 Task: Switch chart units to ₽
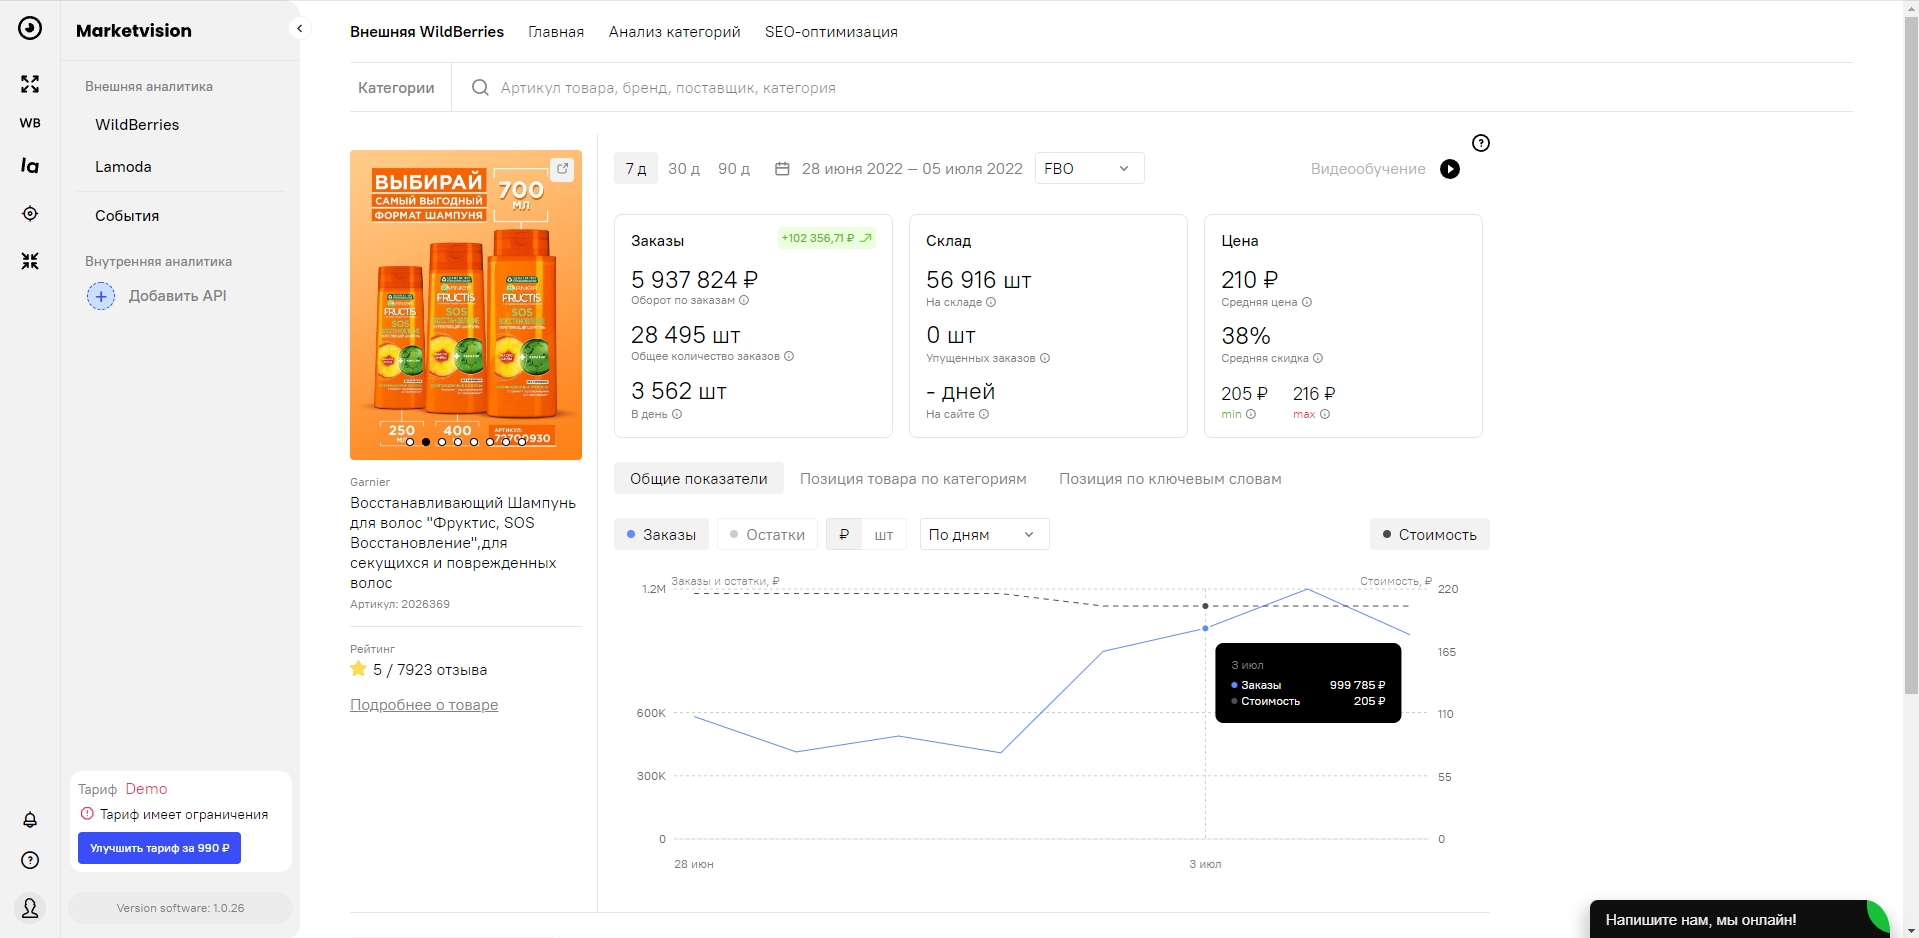844,535
